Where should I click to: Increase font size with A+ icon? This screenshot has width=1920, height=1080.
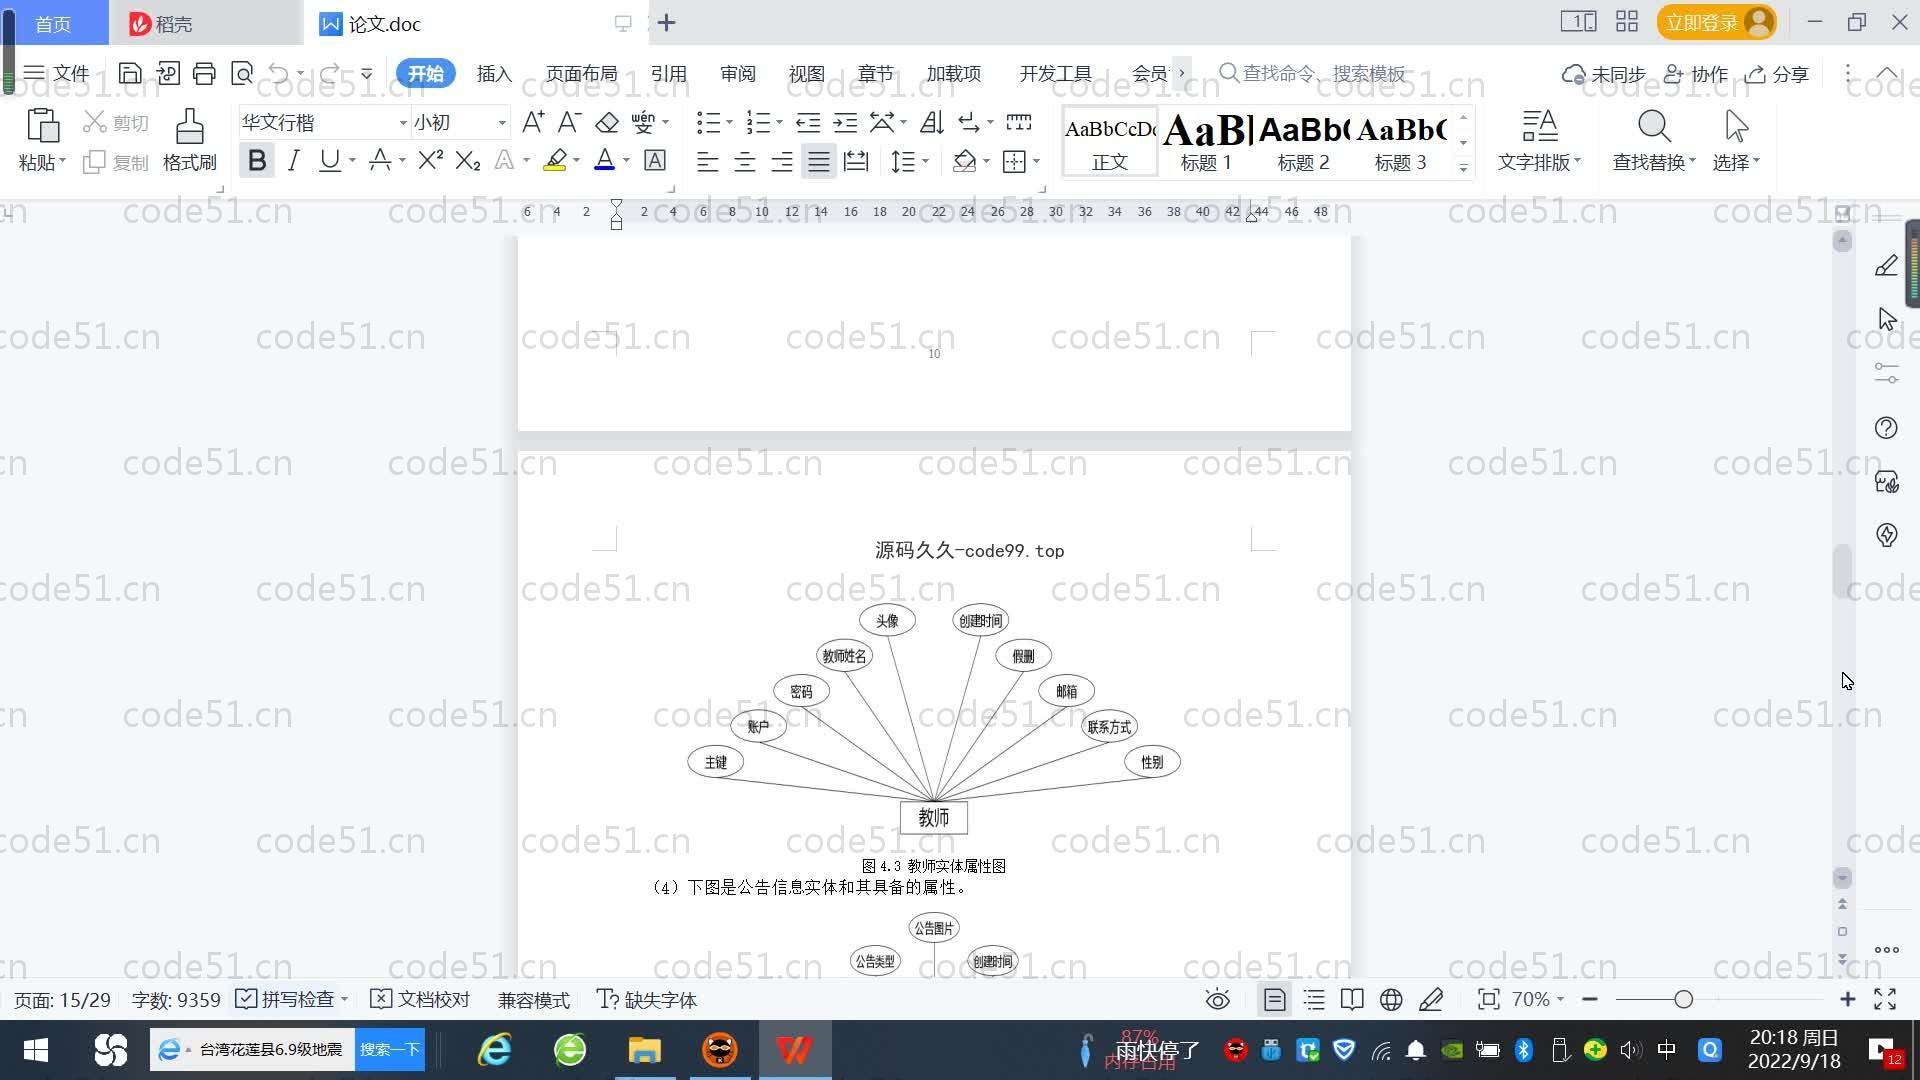tap(533, 122)
